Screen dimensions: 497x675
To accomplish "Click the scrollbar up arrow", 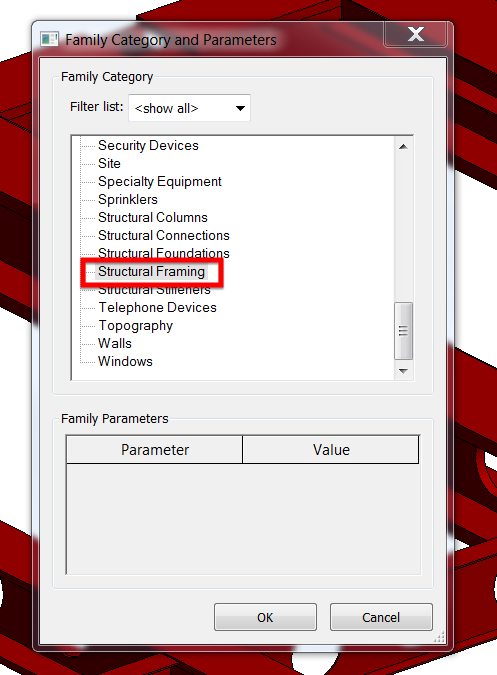I will [403, 147].
